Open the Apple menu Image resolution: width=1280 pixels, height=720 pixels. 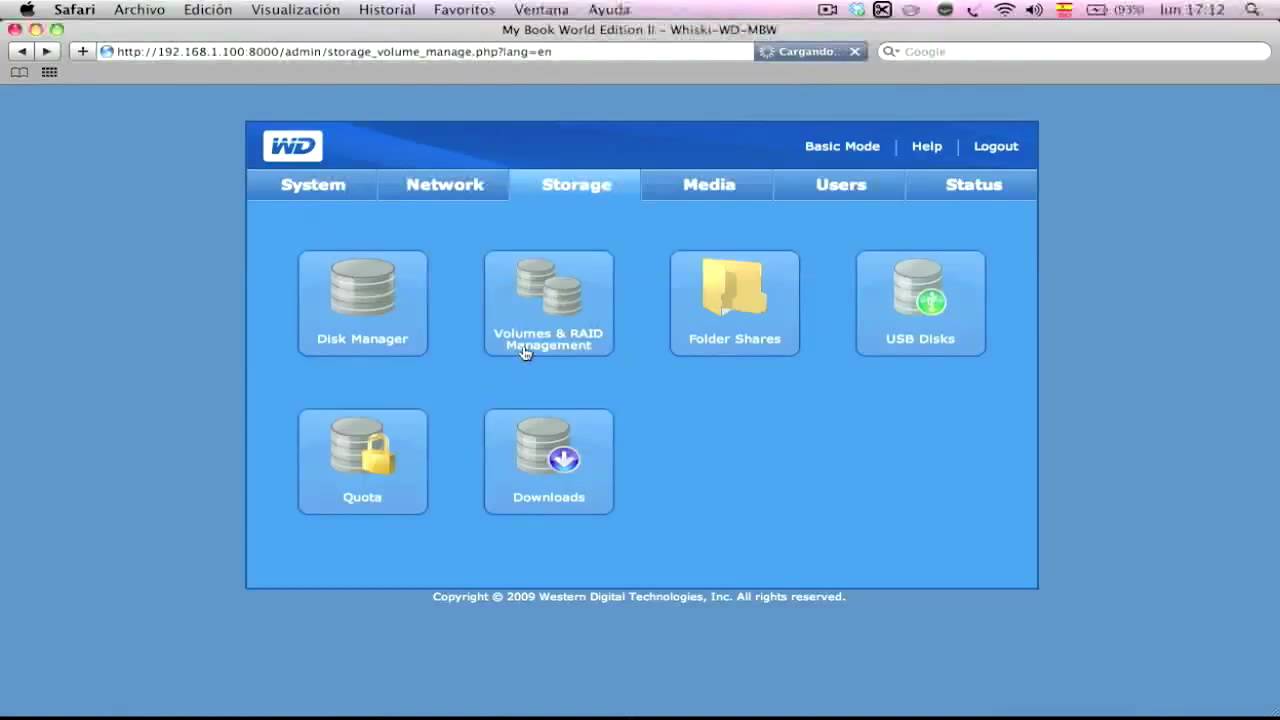click(27, 9)
